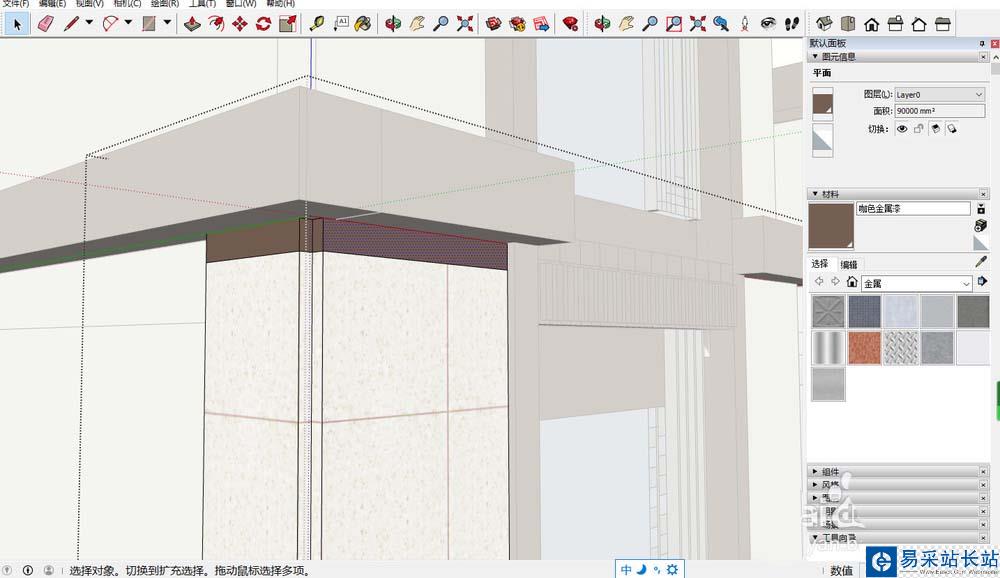
Task: Click the front face material swatch
Action: pyautogui.click(x=823, y=104)
